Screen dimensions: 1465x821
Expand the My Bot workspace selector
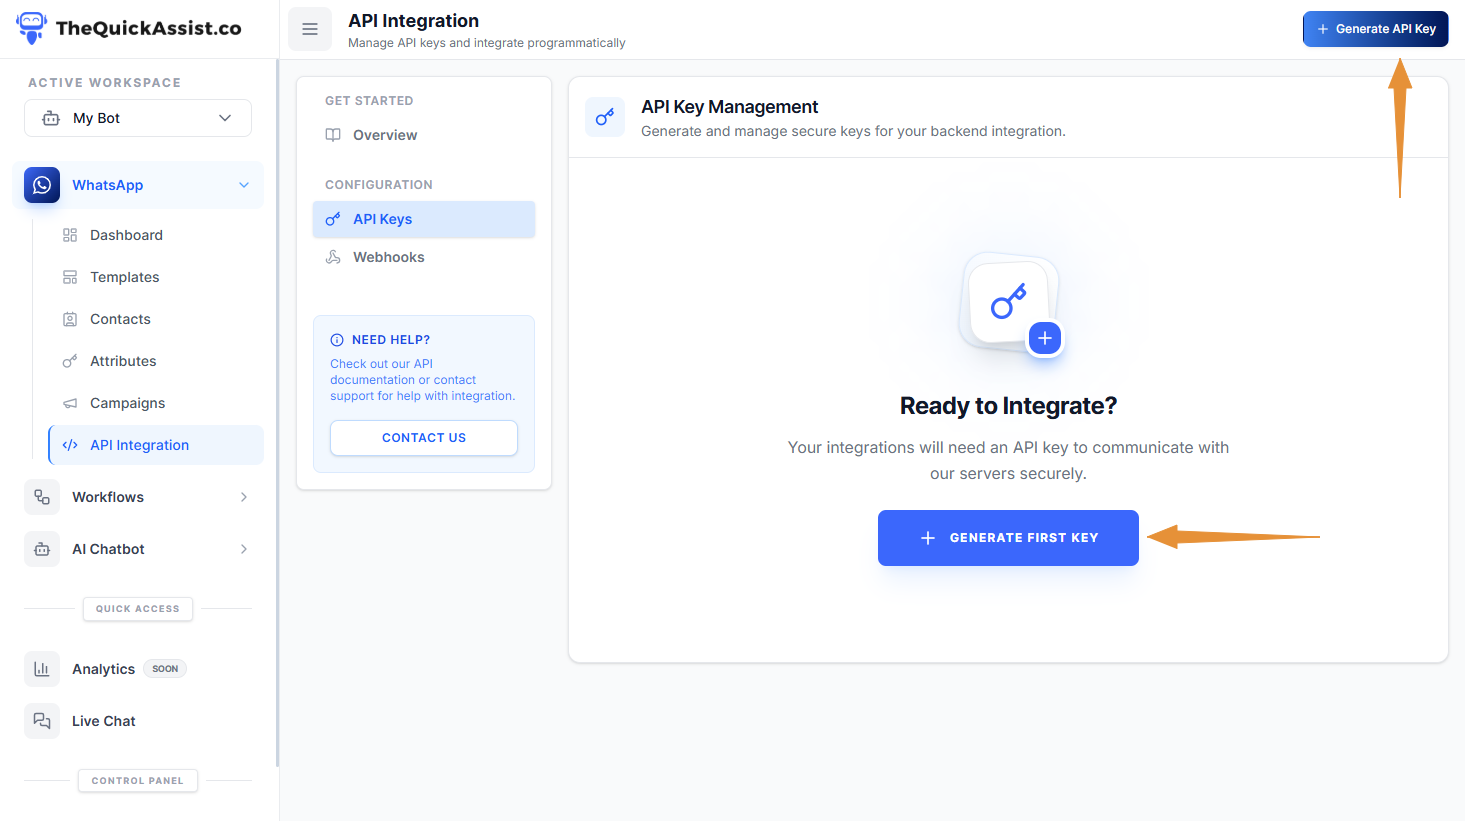(x=137, y=117)
